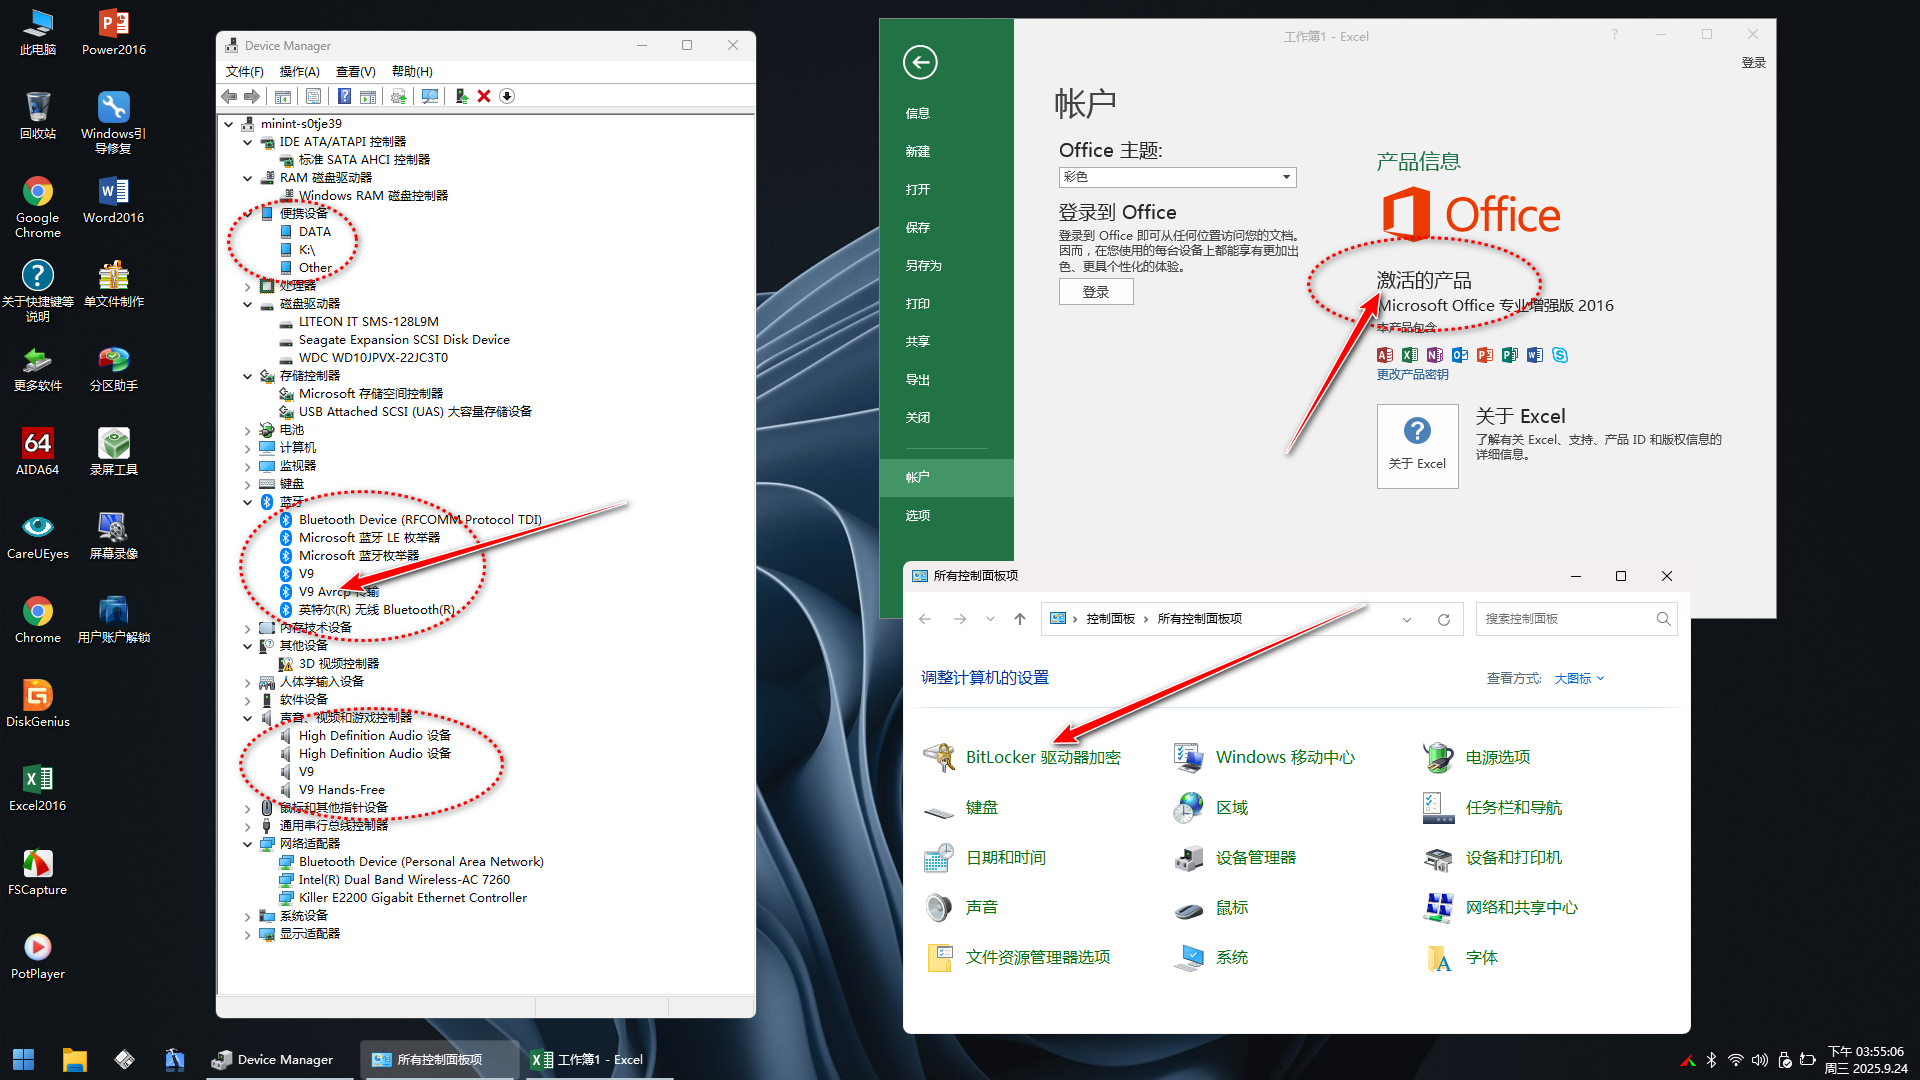Click search magnifier in Control Panel search box
The image size is (1920, 1080).
(x=1663, y=619)
